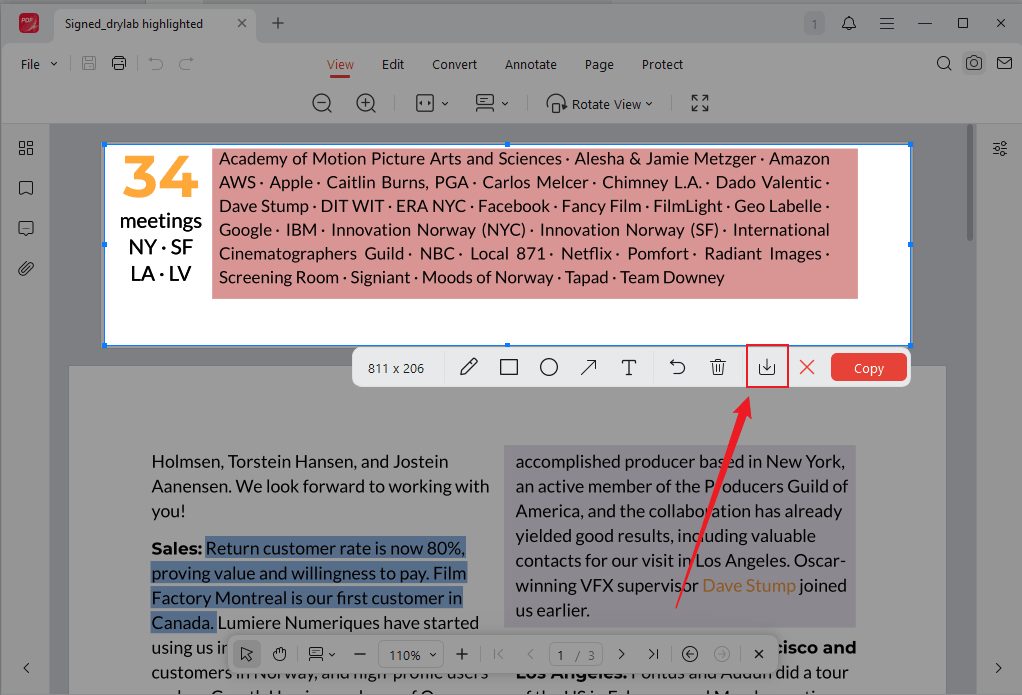Choose the rectangle shape tool

[509, 368]
